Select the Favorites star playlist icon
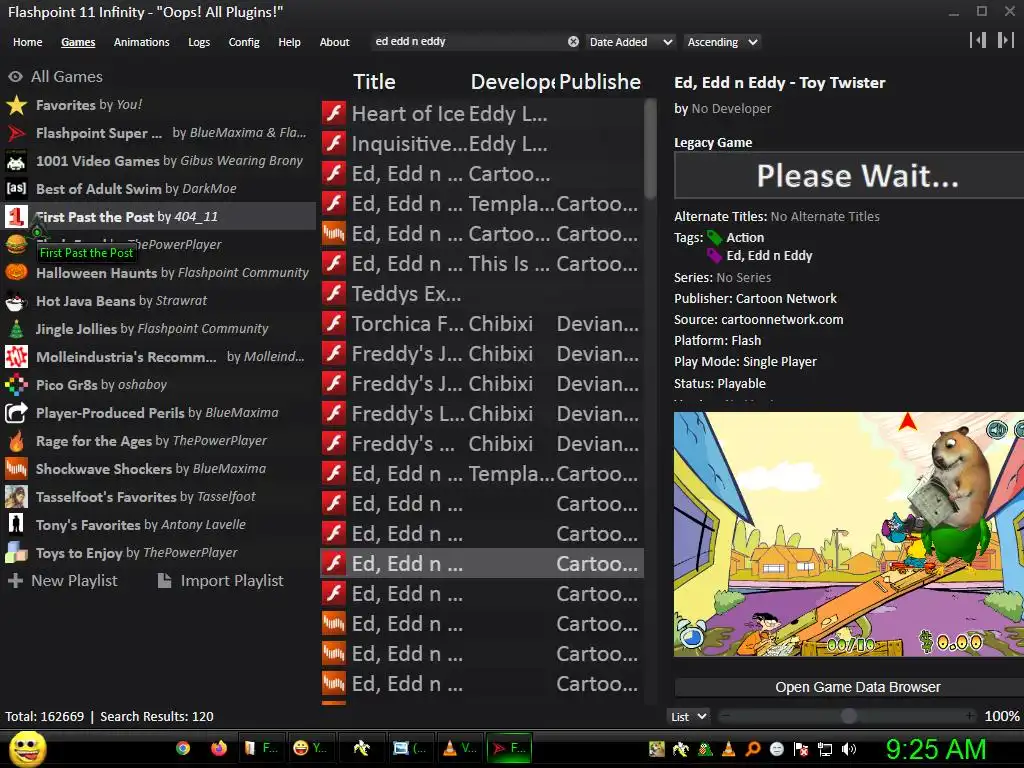The height and width of the screenshot is (768, 1024). pyautogui.click(x=16, y=105)
